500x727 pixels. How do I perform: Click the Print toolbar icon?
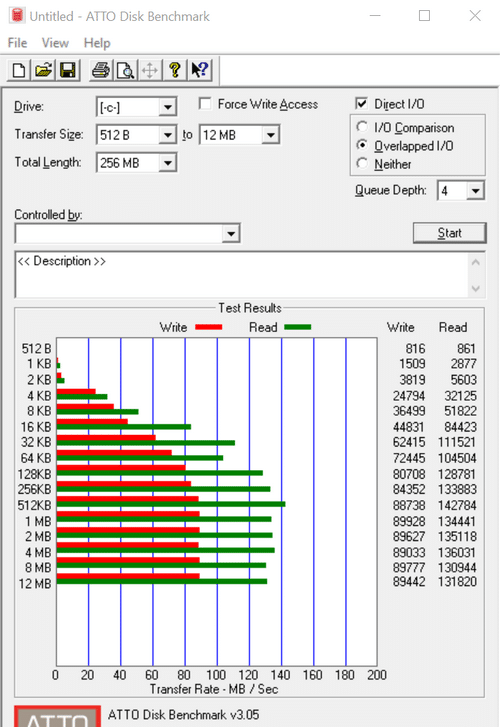(x=101, y=71)
